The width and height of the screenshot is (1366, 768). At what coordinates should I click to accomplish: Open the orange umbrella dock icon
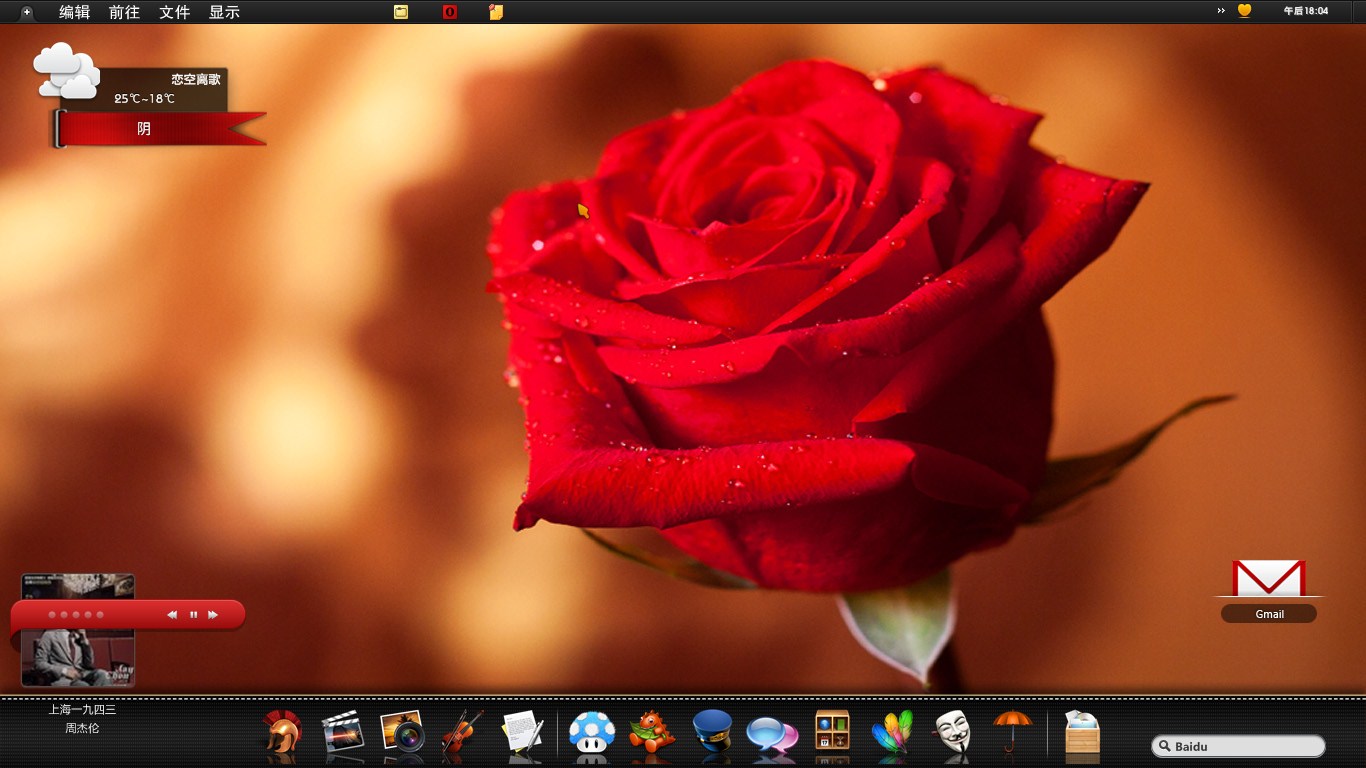coord(1012,730)
